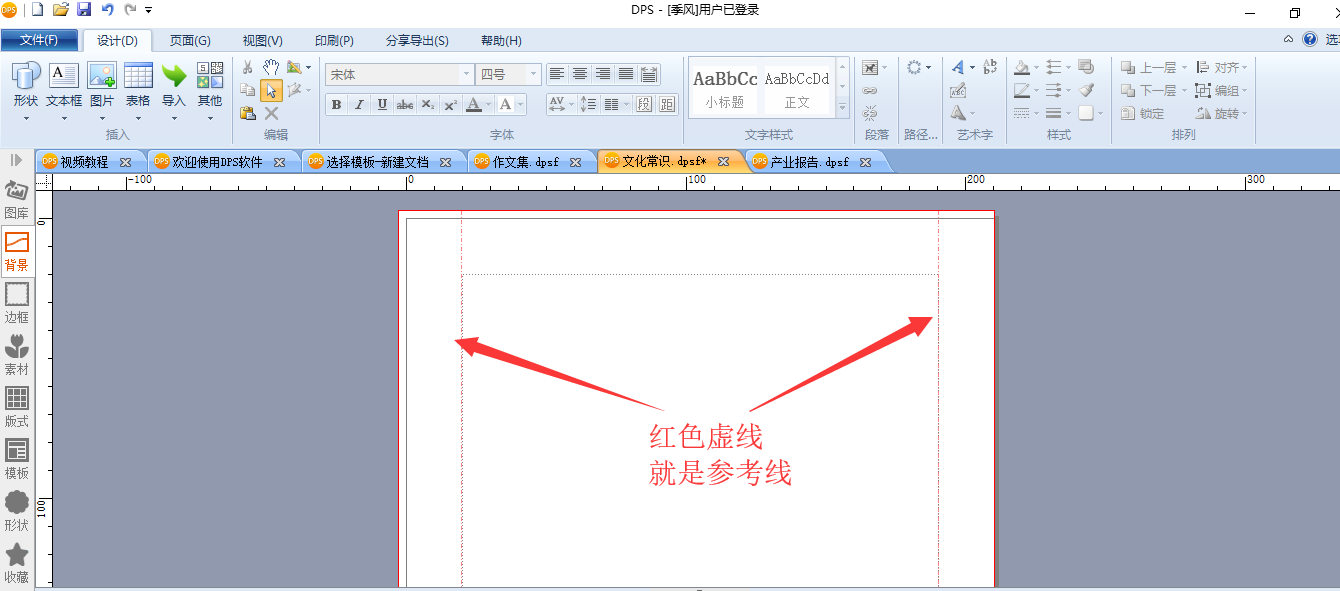Screen dimensions: 1340x591
Task: Click the font color A button
Action: (x=474, y=104)
